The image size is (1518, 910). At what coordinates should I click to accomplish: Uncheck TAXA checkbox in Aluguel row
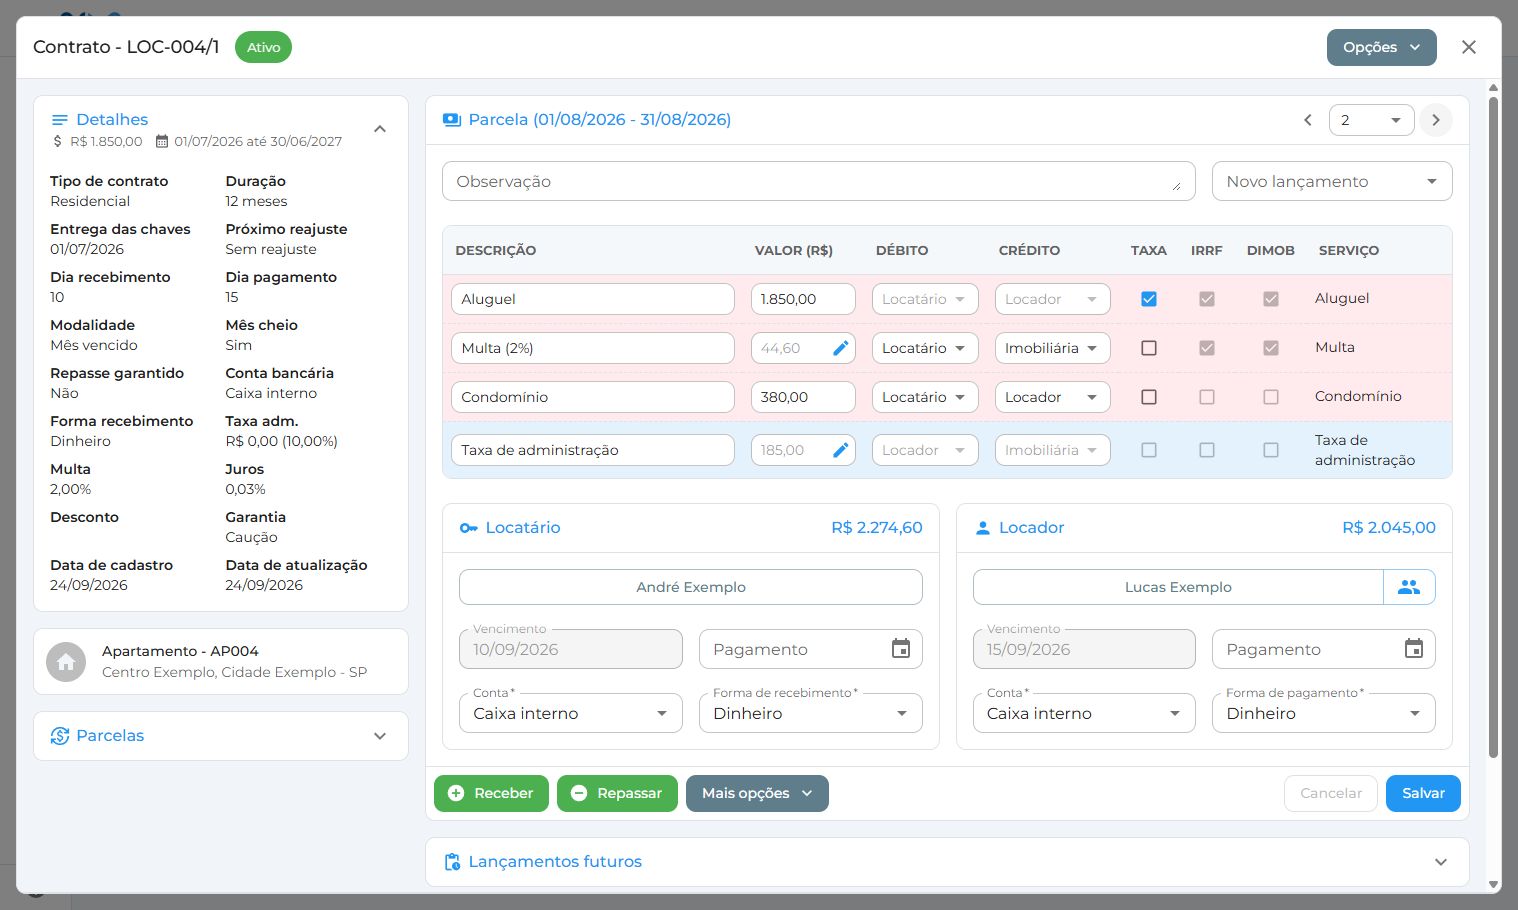click(x=1149, y=299)
